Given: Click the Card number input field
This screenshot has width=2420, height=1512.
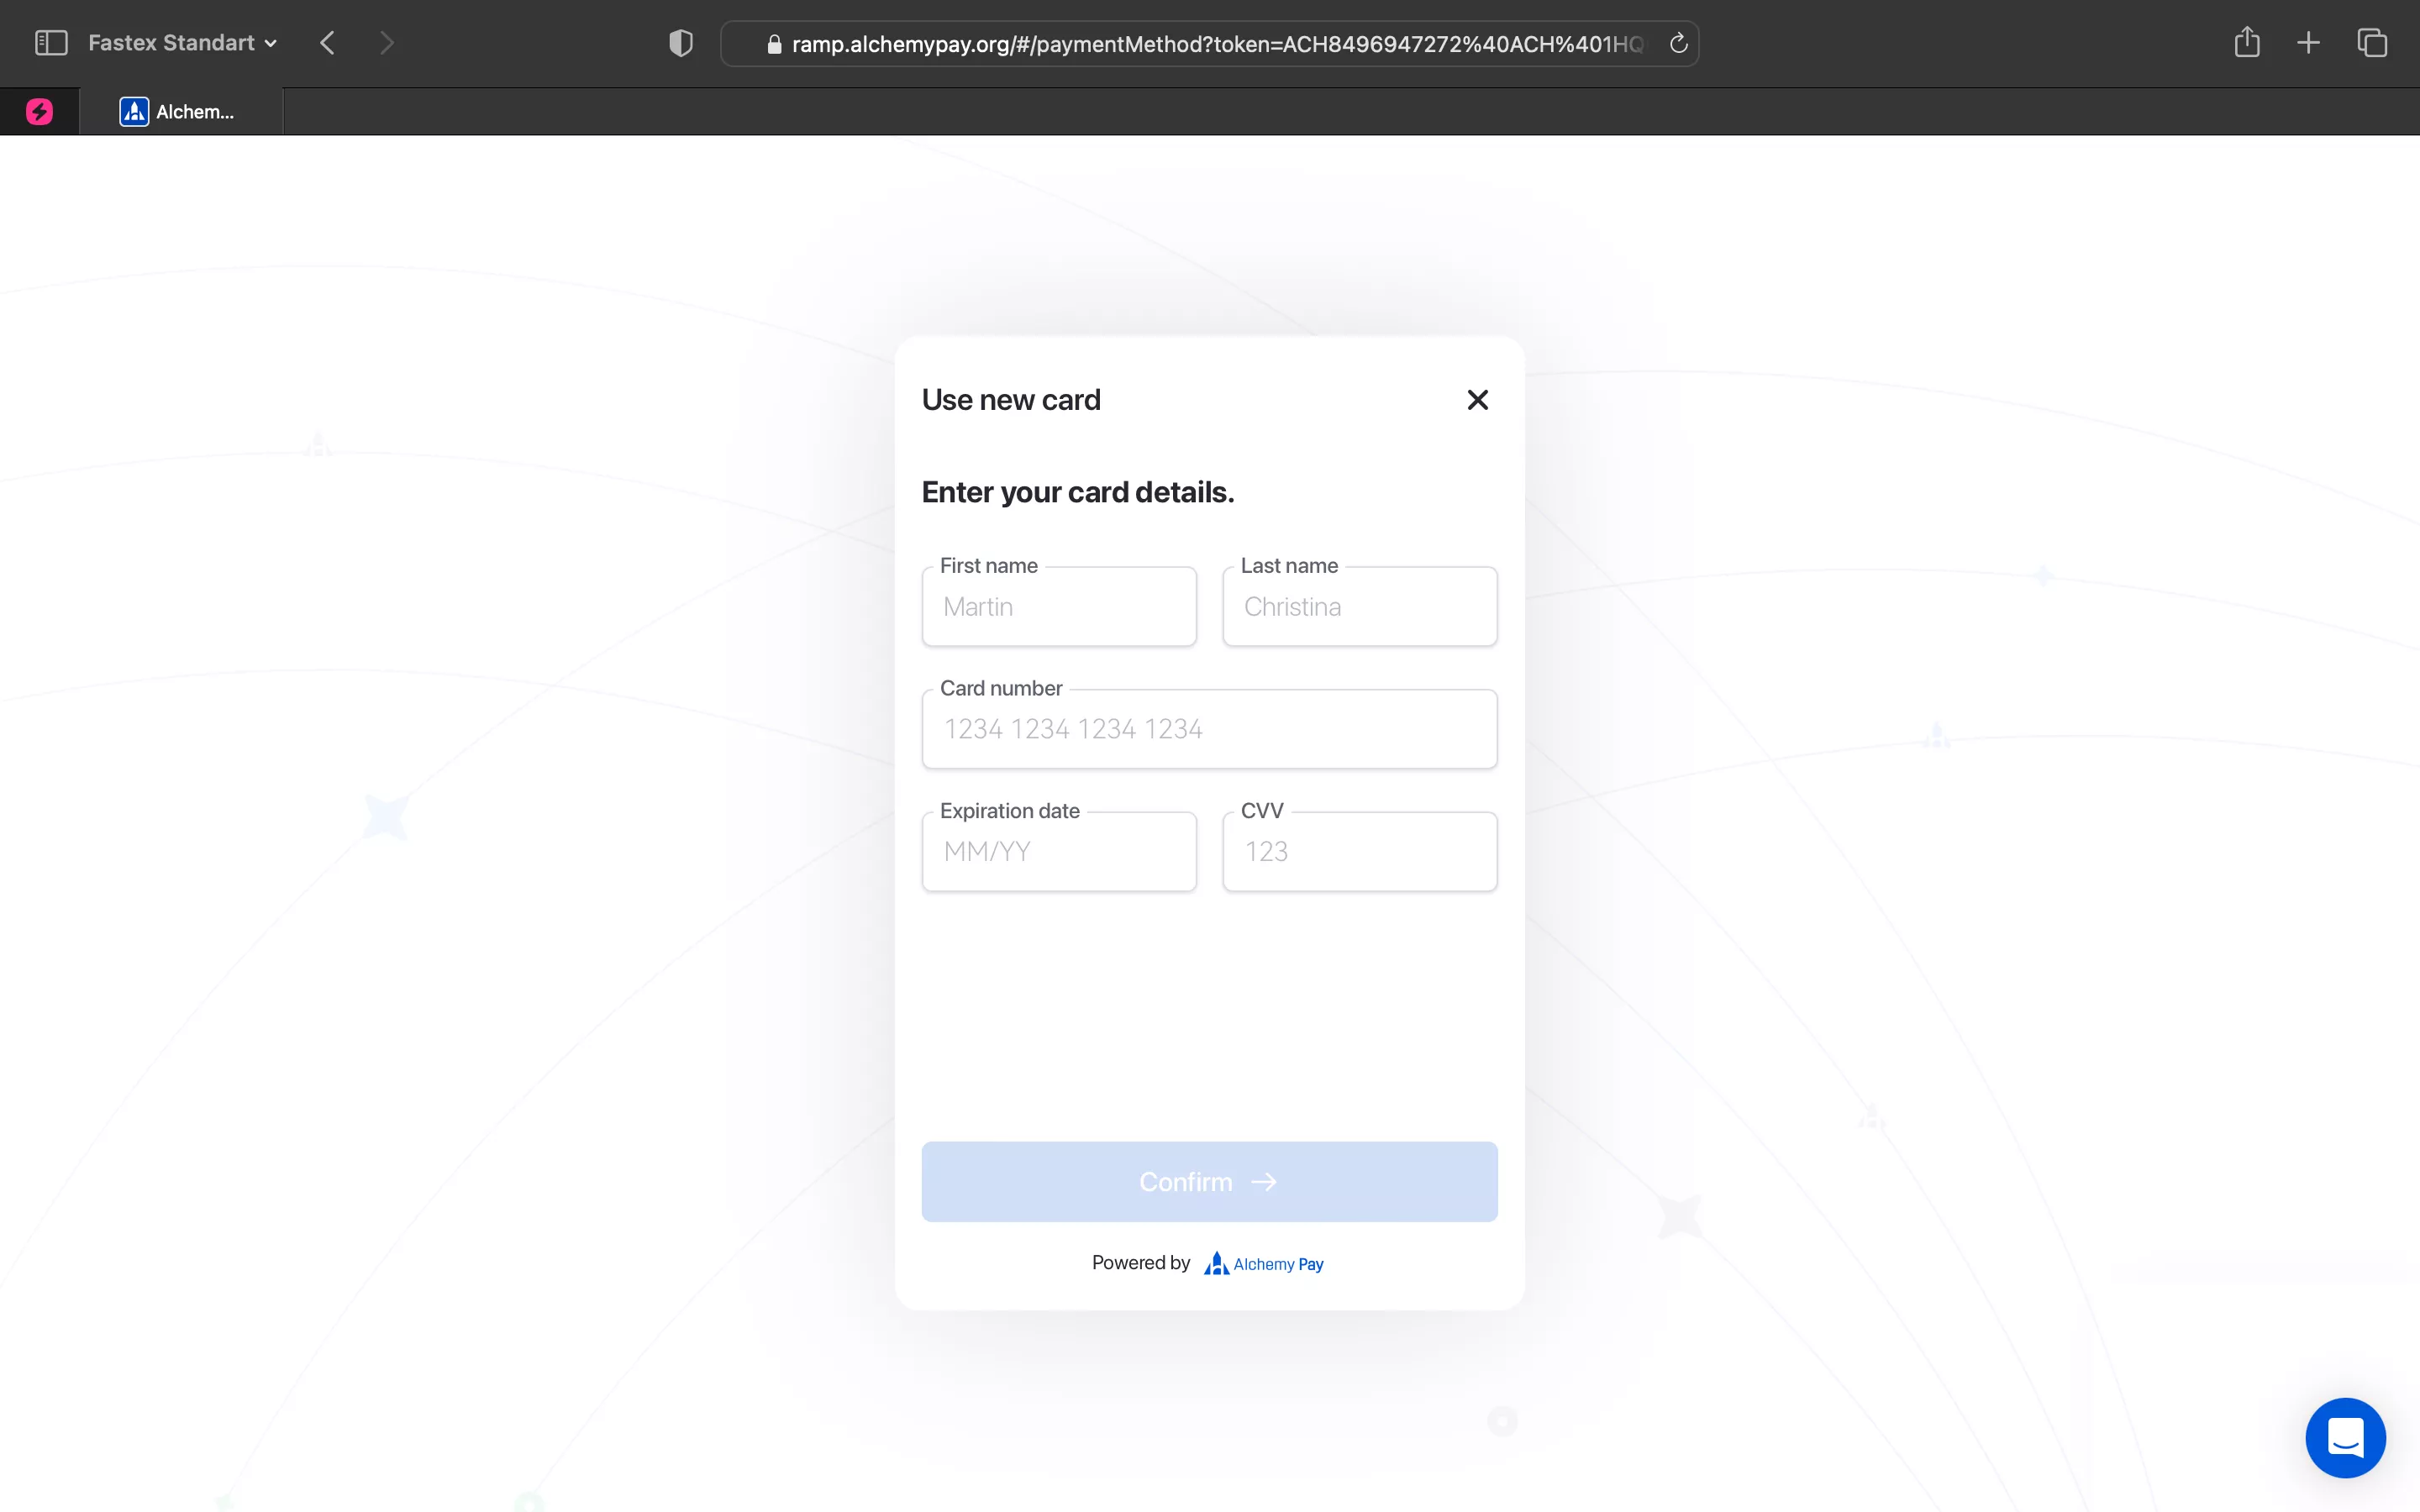Looking at the screenshot, I should [x=1209, y=728].
